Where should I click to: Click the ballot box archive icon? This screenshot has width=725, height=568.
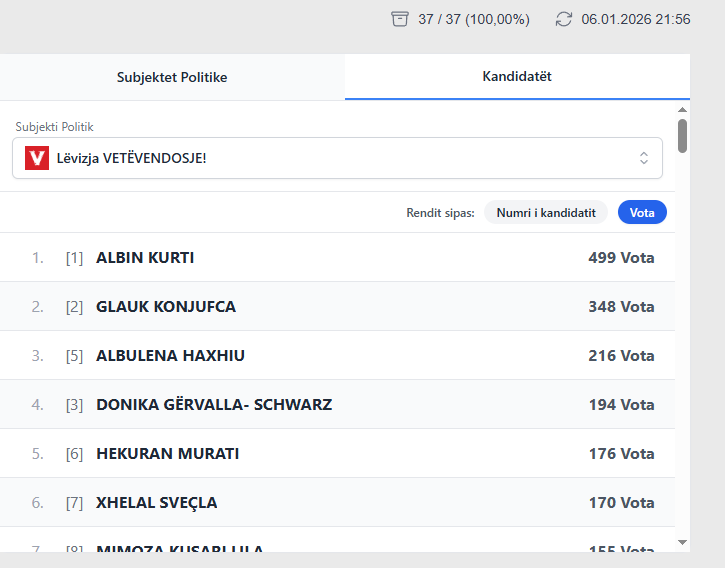coord(400,19)
